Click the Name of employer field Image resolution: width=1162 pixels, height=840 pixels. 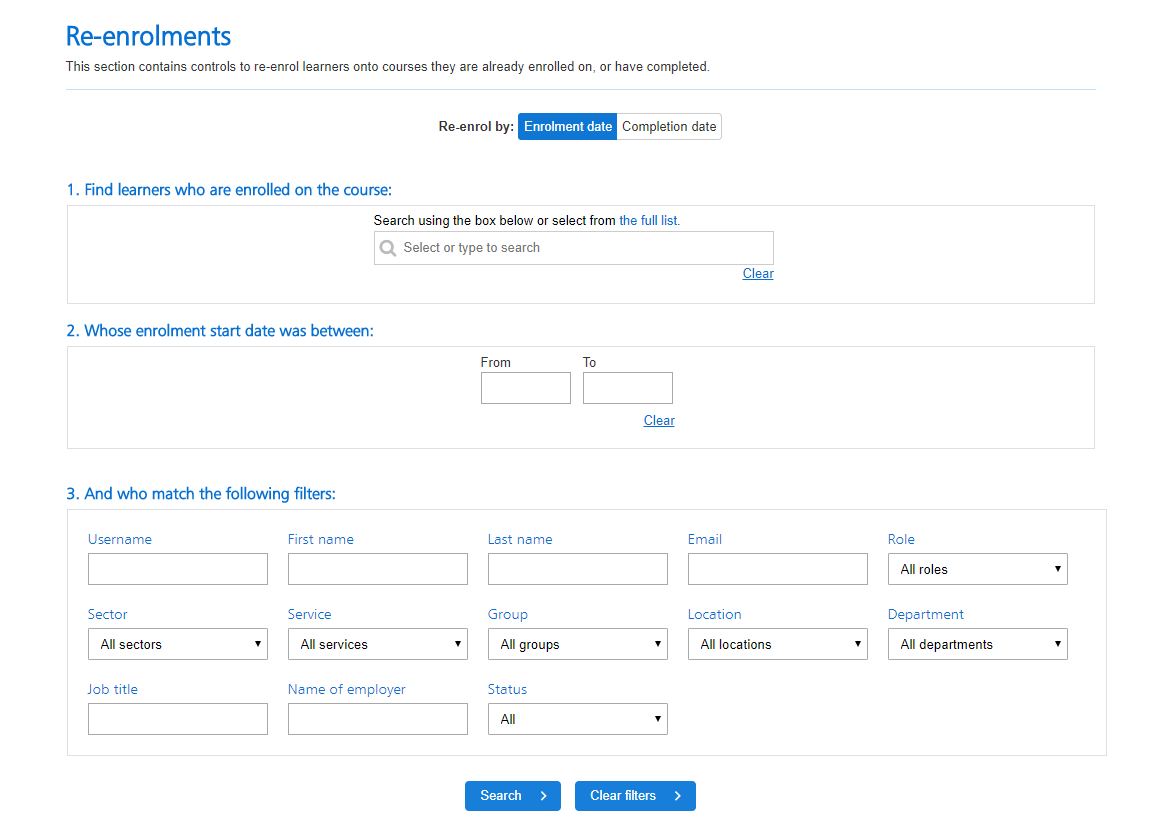pos(378,718)
